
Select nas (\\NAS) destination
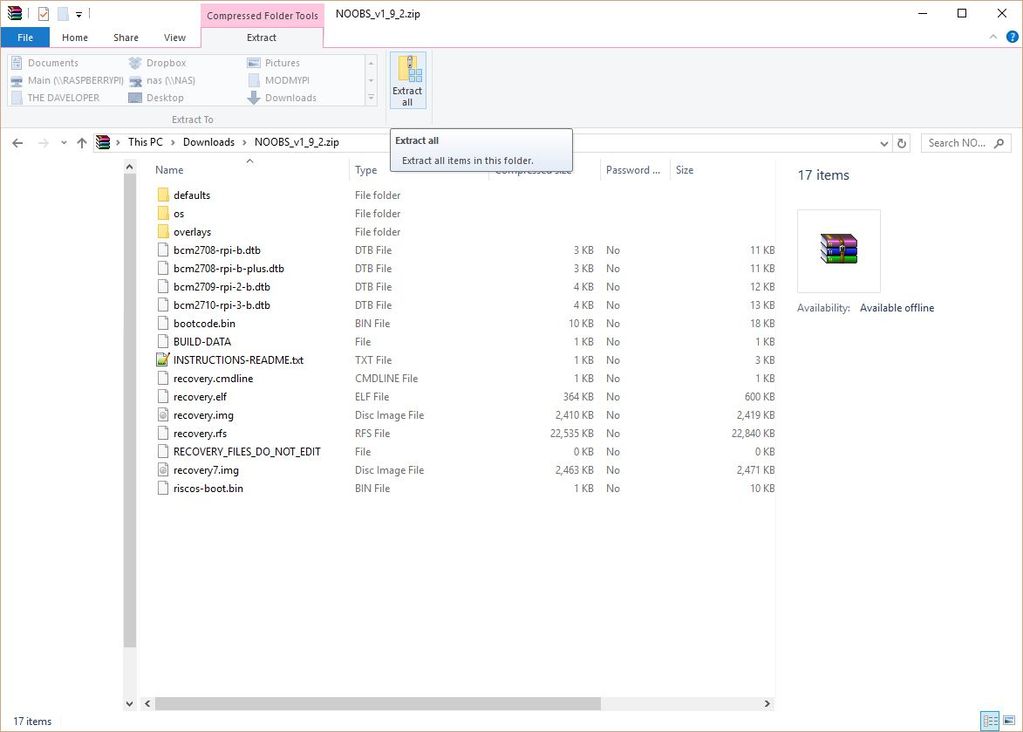click(x=162, y=80)
